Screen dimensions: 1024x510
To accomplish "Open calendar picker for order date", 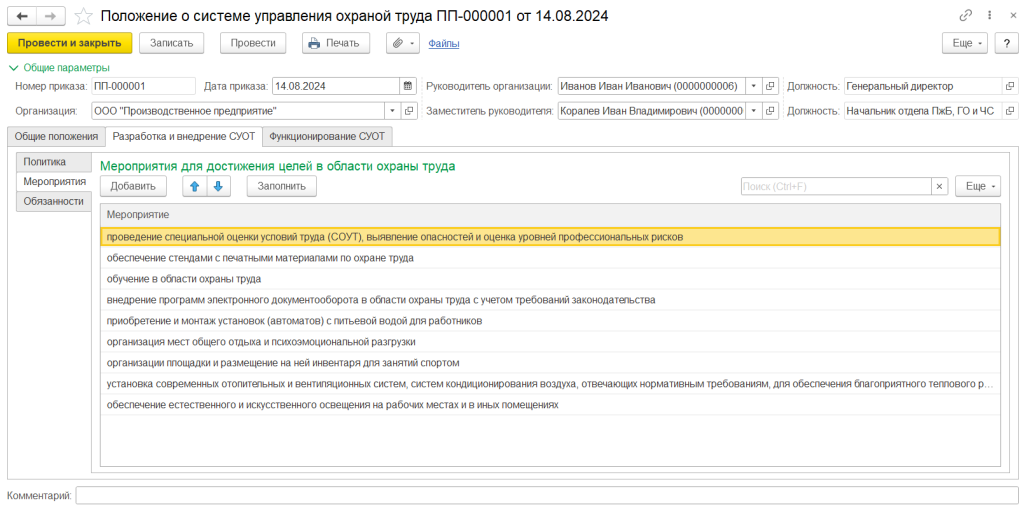I will click(407, 86).
